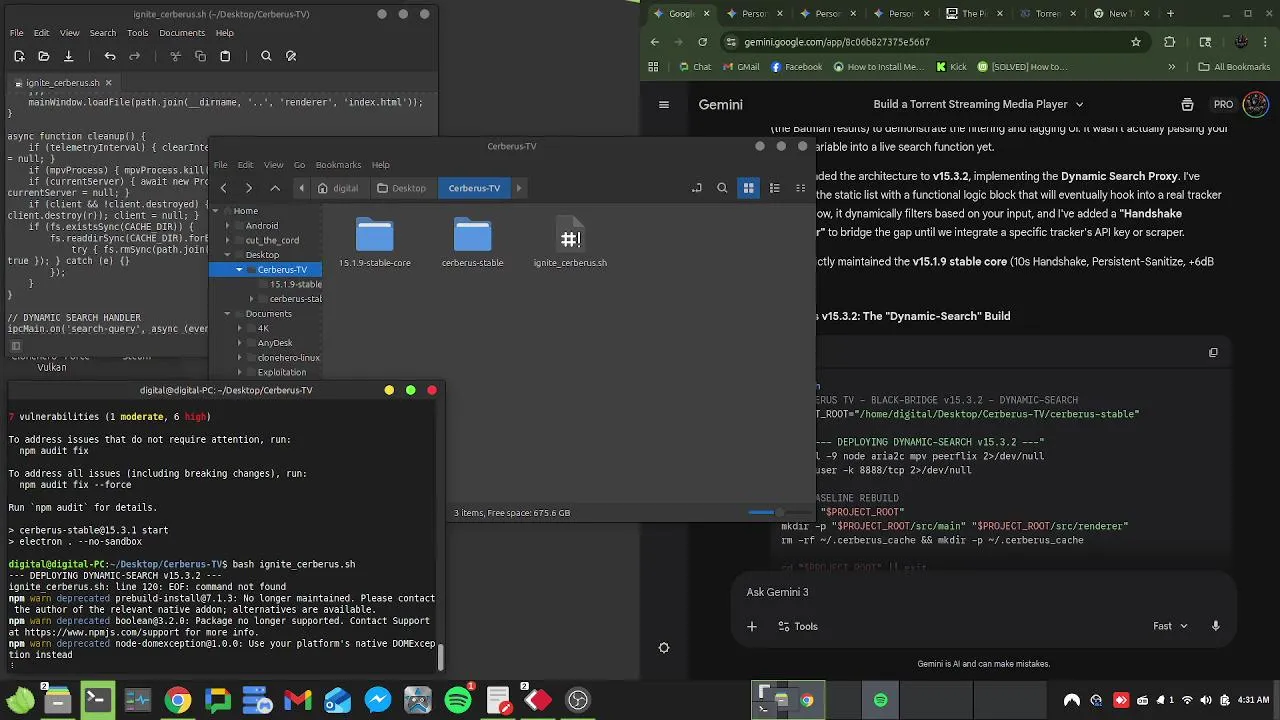This screenshot has width=1280, height=720.
Task: Click terminal window vertical scrollbar
Action: [x=440, y=657]
